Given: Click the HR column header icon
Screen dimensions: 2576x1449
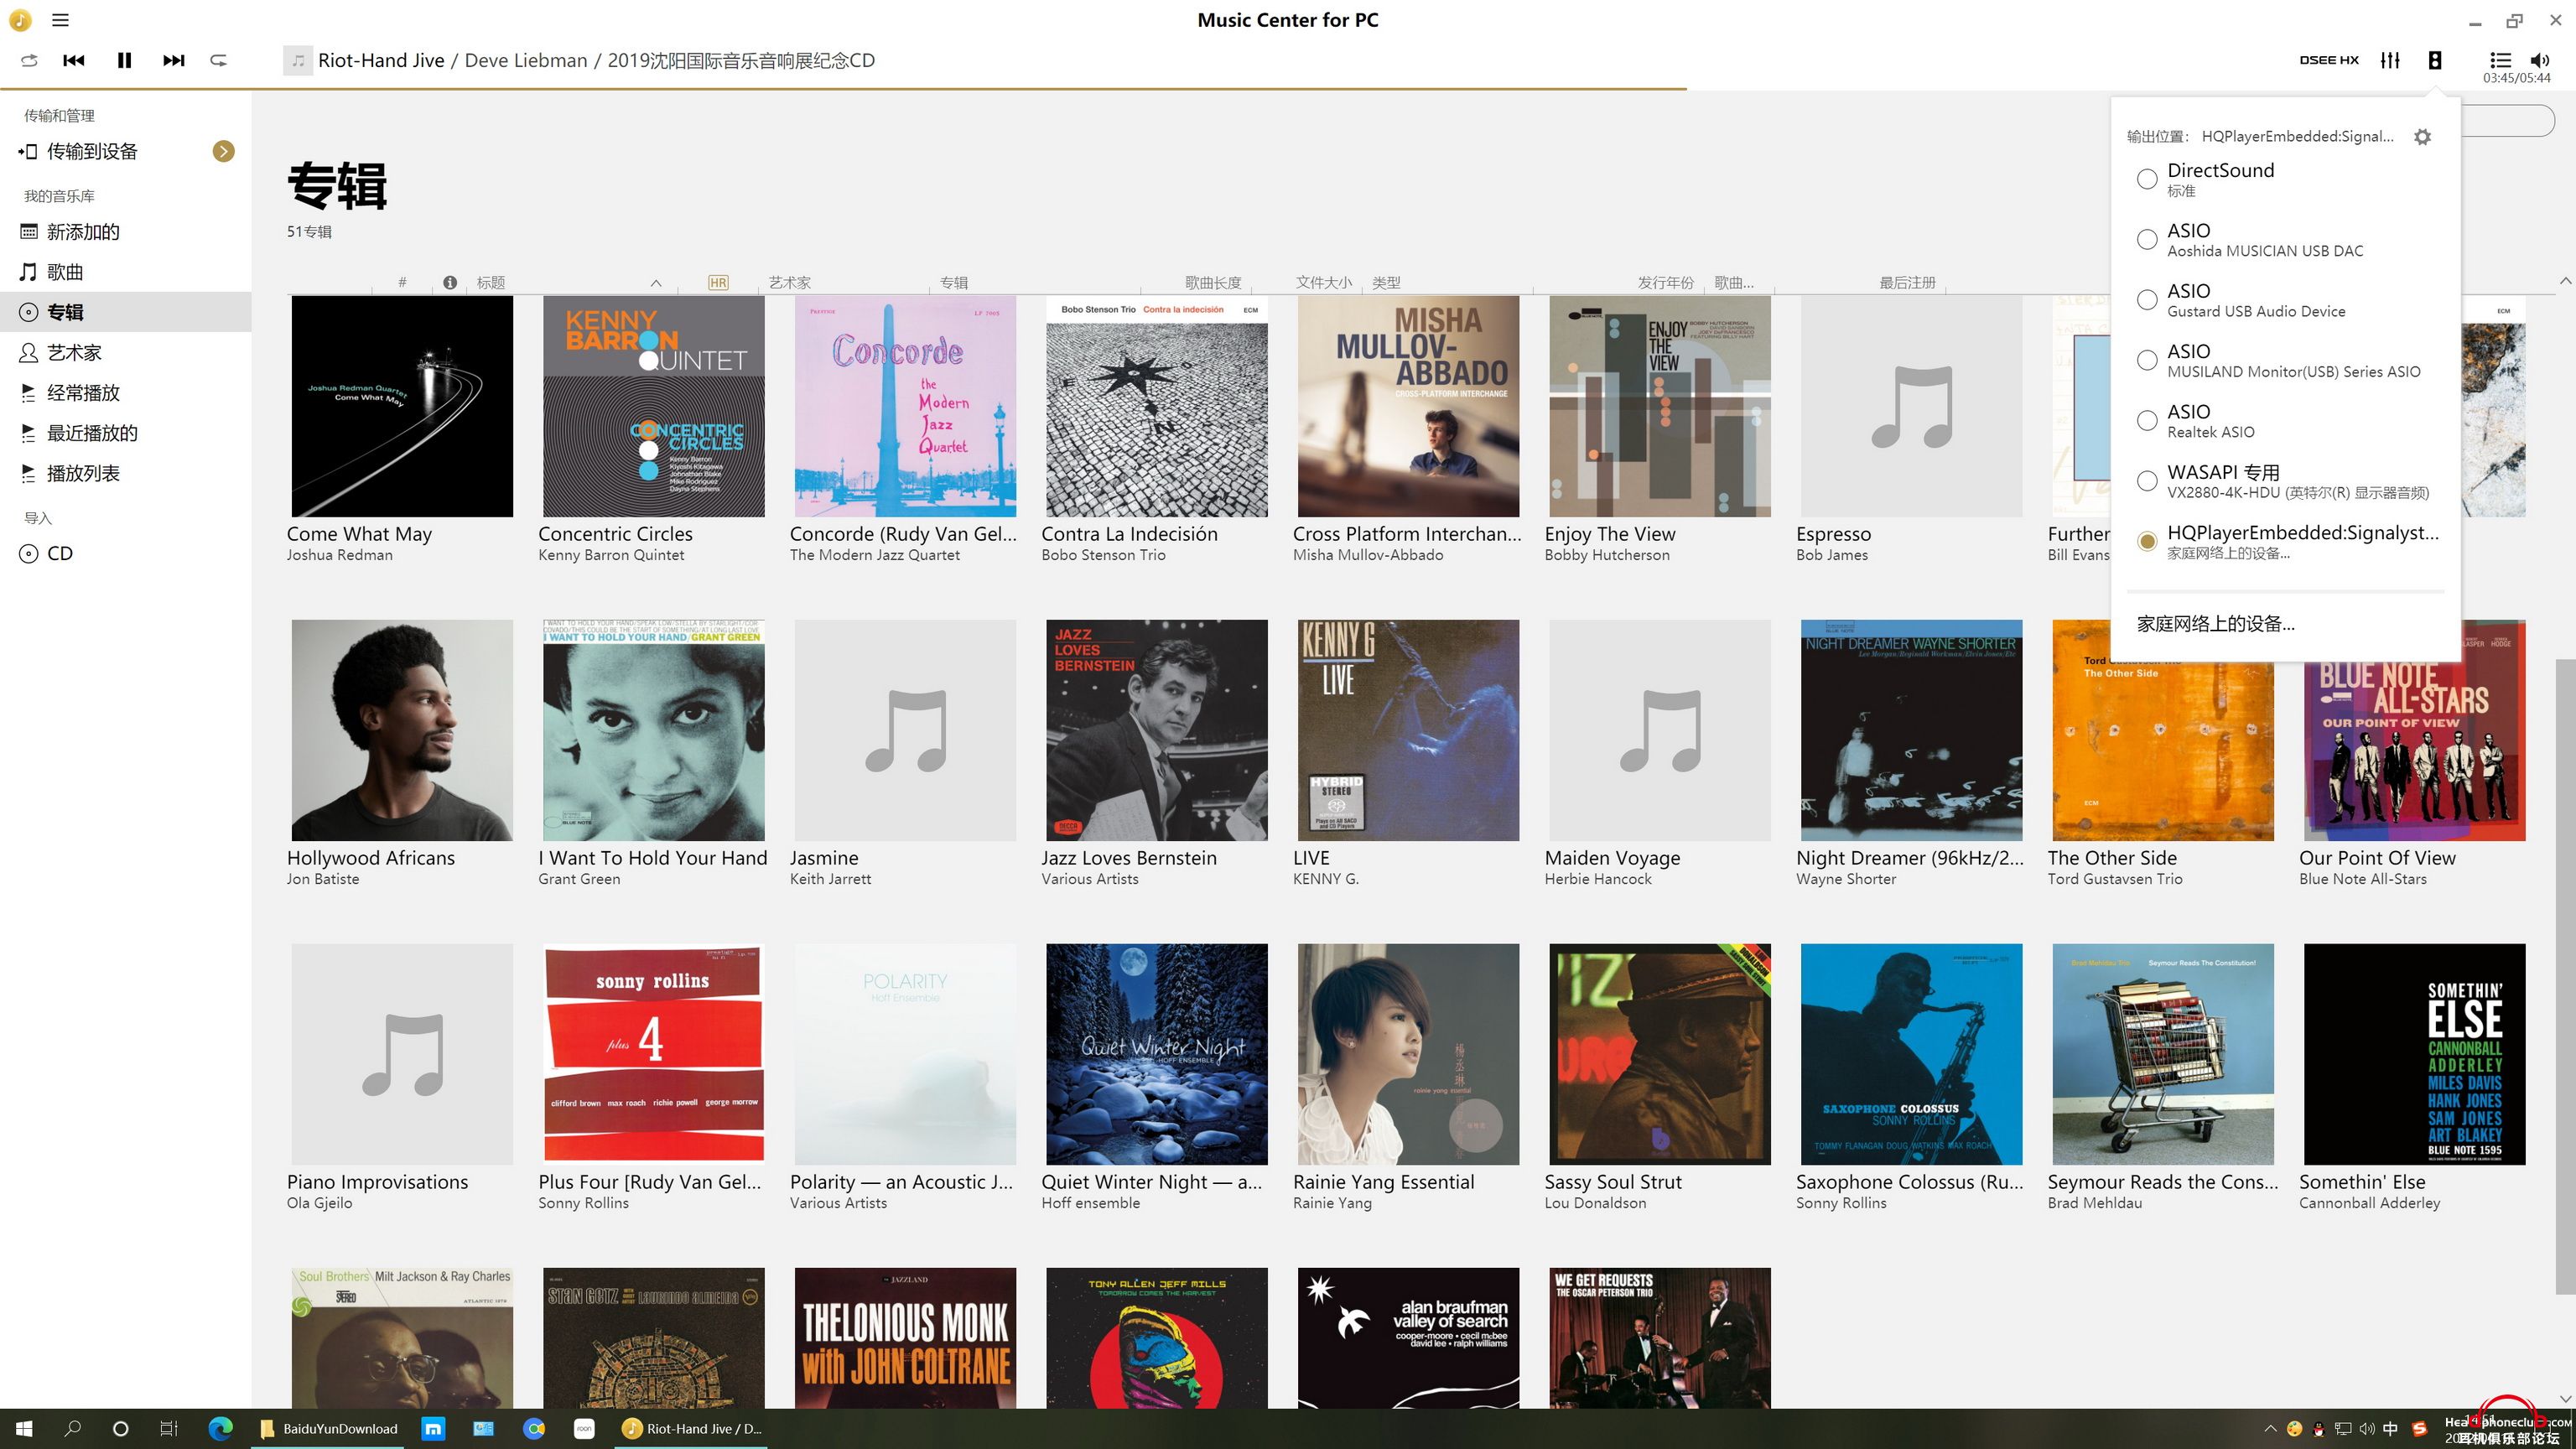Looking at the screenshot, I should [x=718, y=283].
